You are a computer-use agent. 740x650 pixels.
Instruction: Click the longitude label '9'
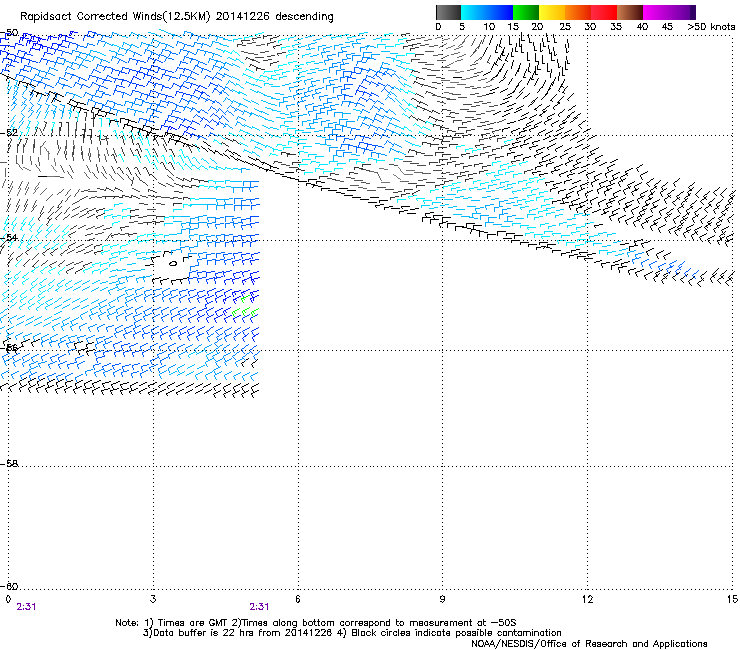click(x=442, y=599)
